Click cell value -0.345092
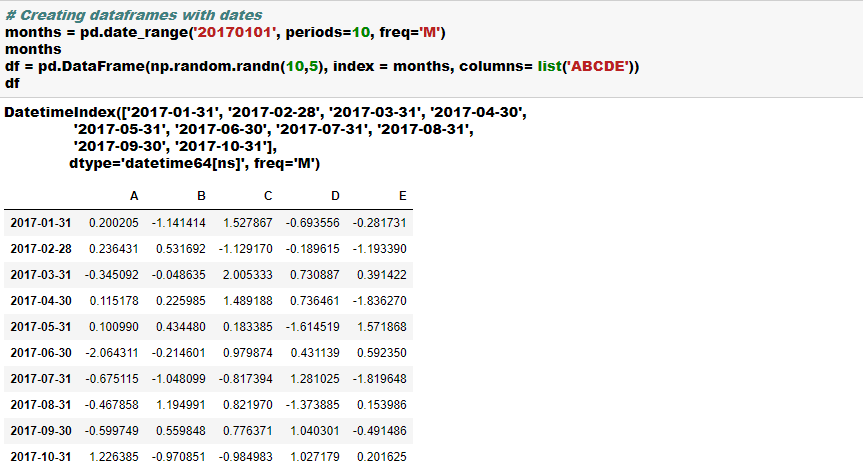 (x=112, y=275)
